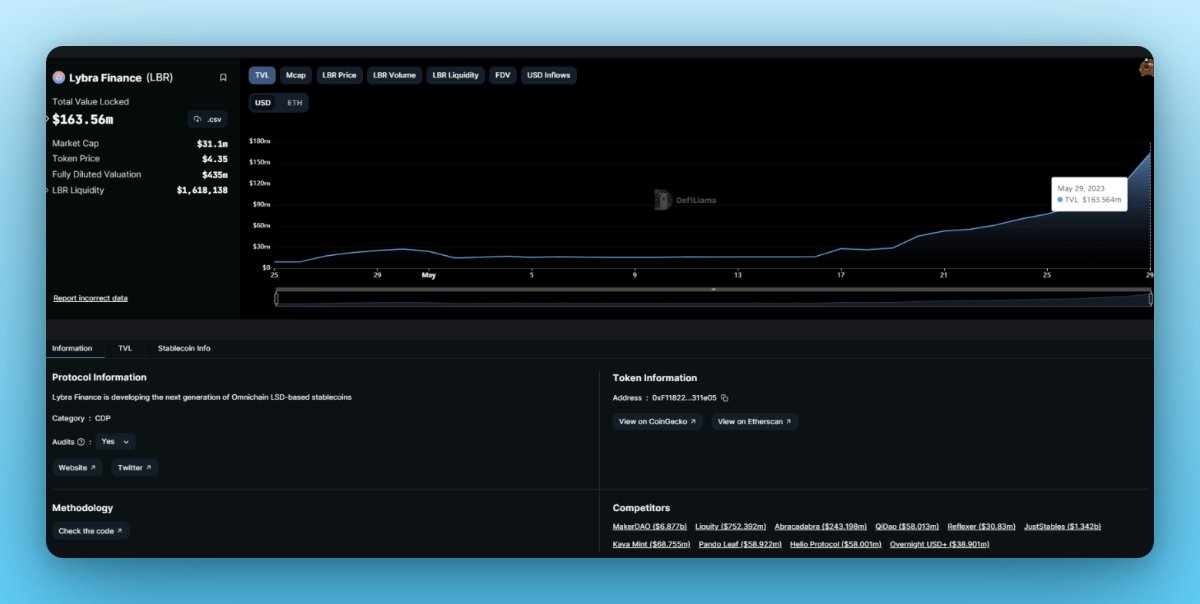Image resolution: width=1200 pixels, height=604 pixels.
Task: Open competitor JustStables link
Action: pyautogui.click(x=1063, y=526)
